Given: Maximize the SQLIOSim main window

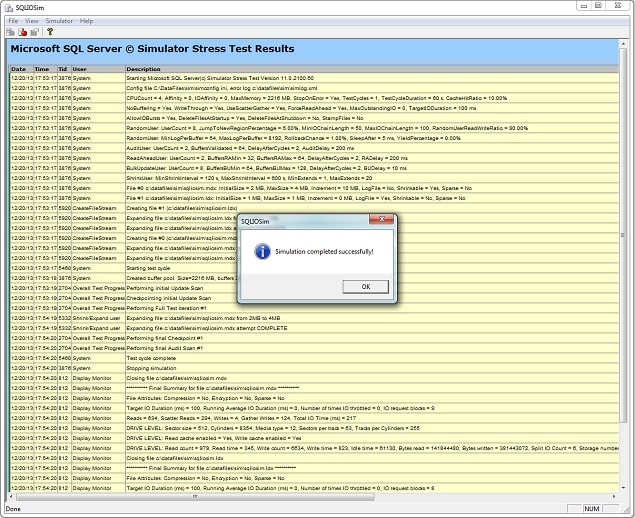Looking at the screenshot, I should coord(599,6).
